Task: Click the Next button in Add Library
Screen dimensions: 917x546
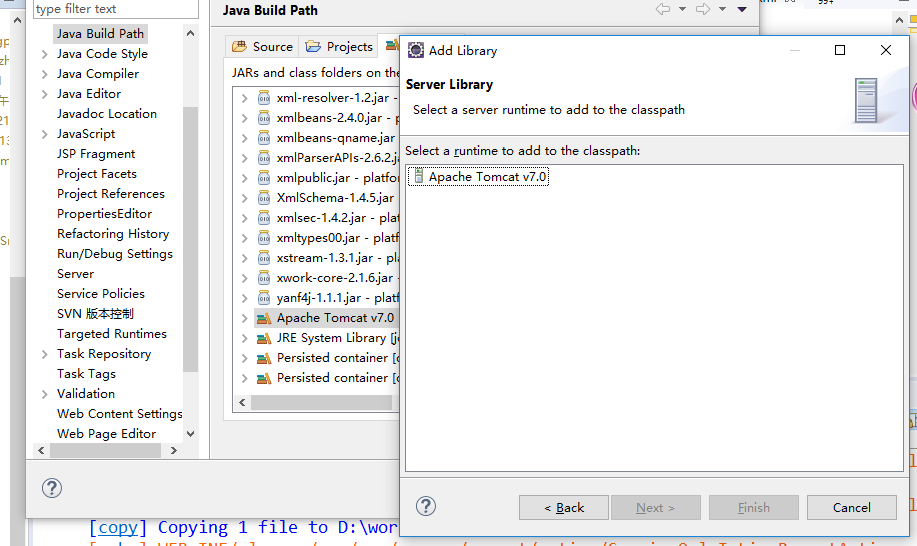Action: click(x=656, y=507)
